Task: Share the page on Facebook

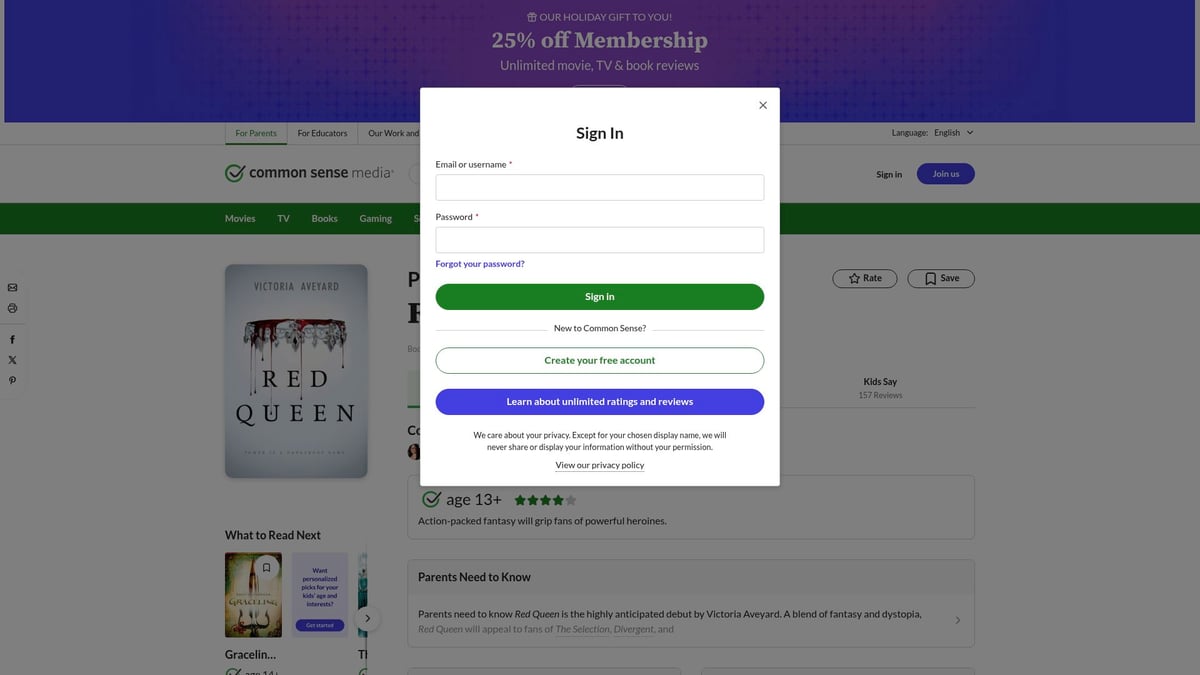Action: [x=12, y=340]
